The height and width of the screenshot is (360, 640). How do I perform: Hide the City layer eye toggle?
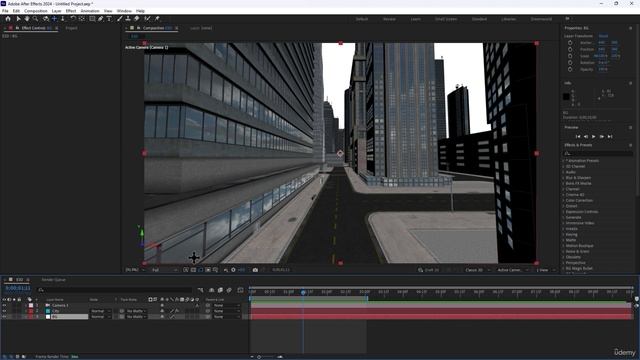coord(4,311)
